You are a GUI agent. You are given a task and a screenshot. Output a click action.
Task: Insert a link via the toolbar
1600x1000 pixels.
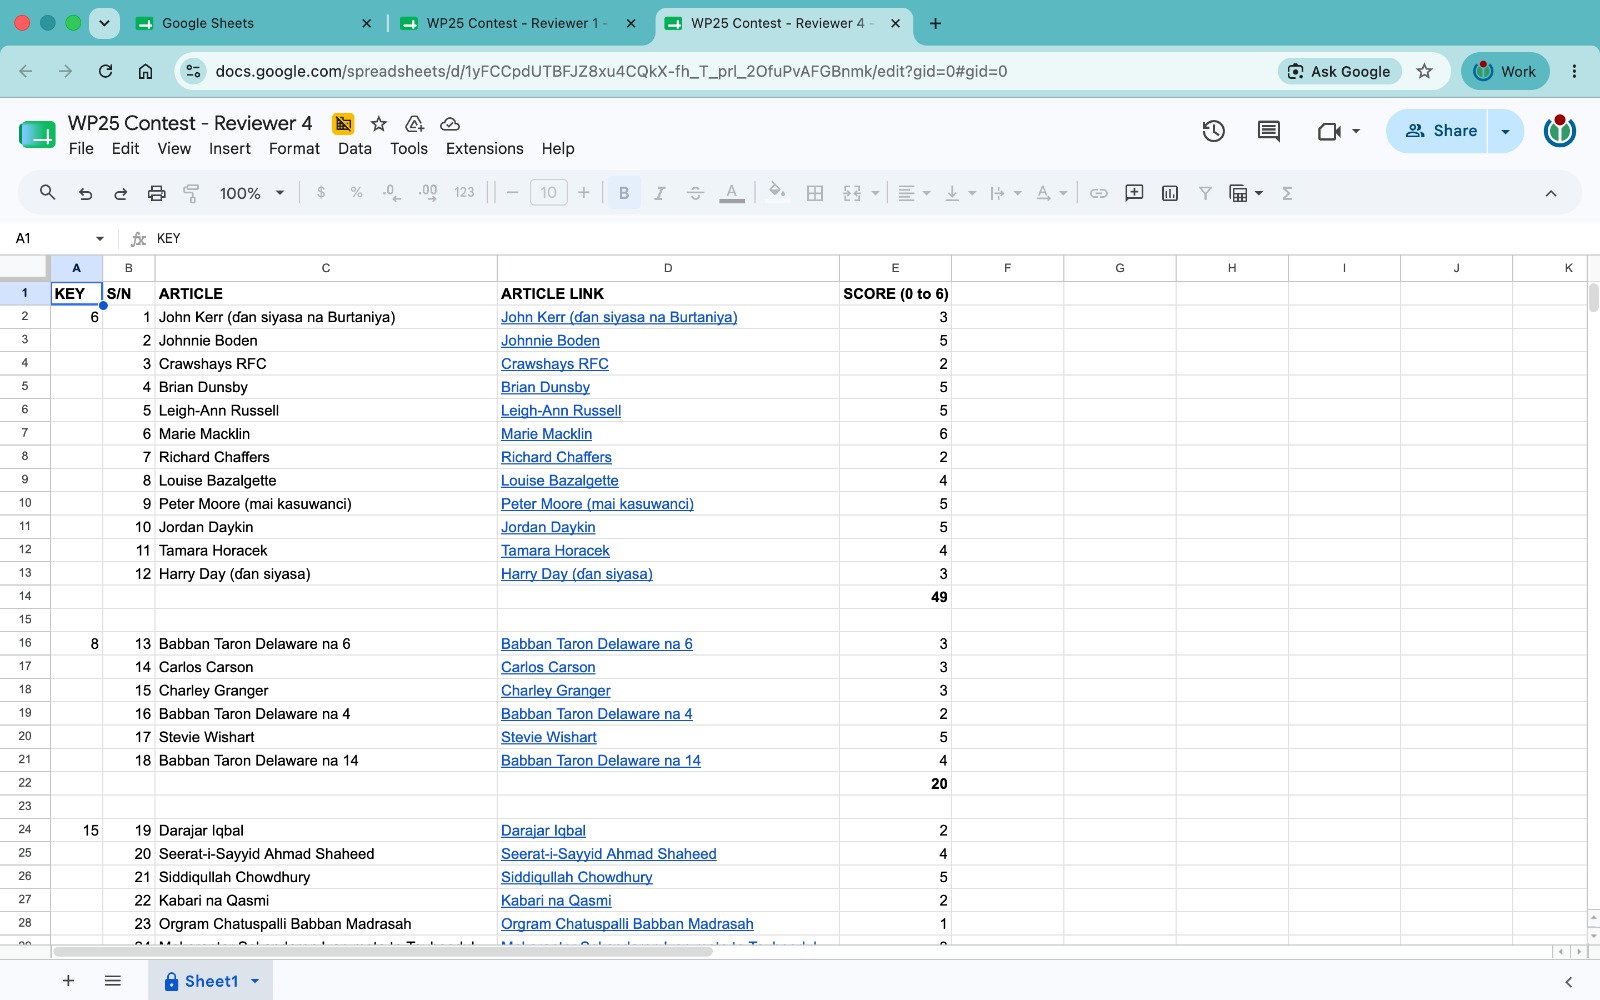[1098, 193]
